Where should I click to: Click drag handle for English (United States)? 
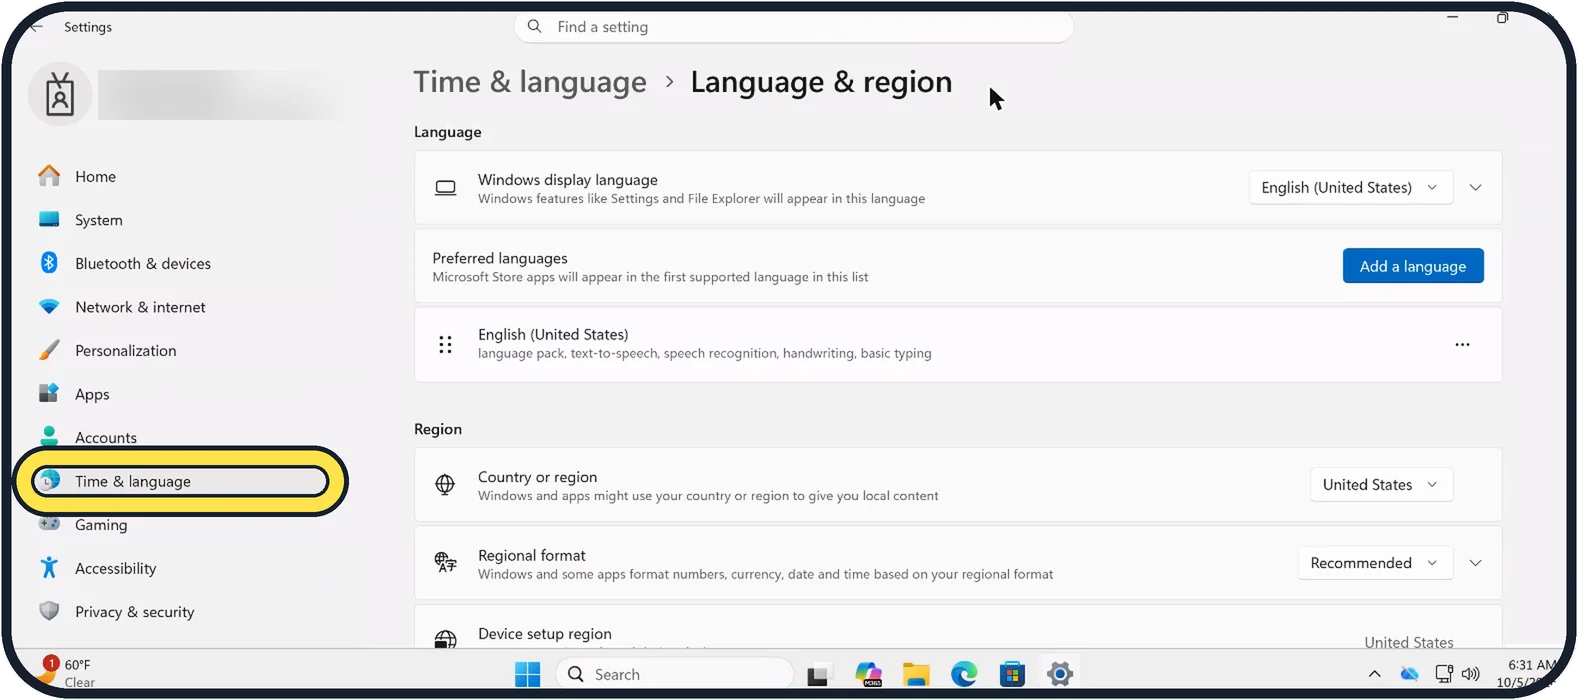[x=445, y=344]
